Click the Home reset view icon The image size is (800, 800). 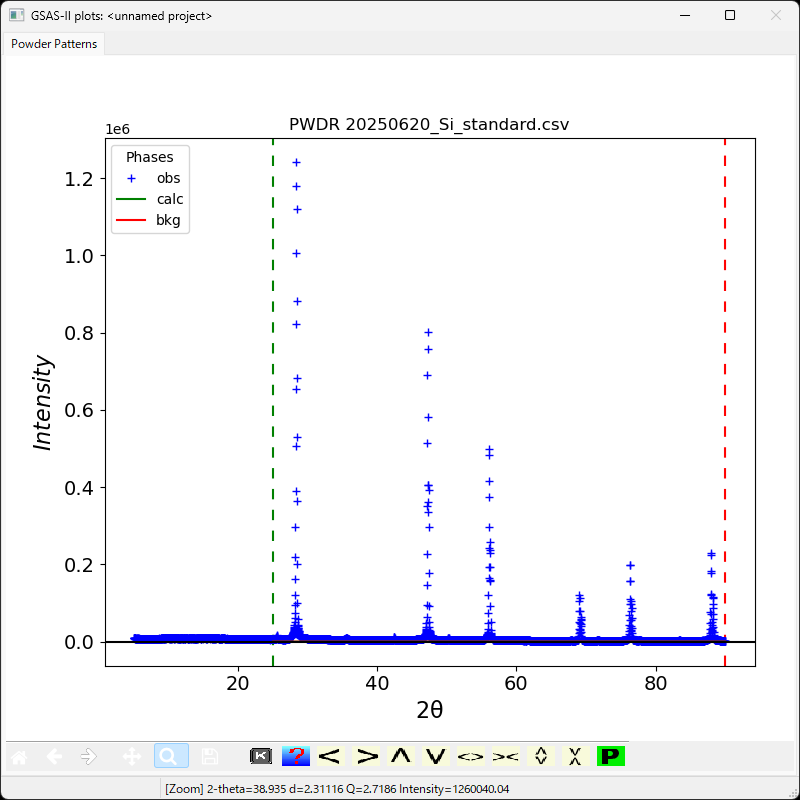coord(20,756)
